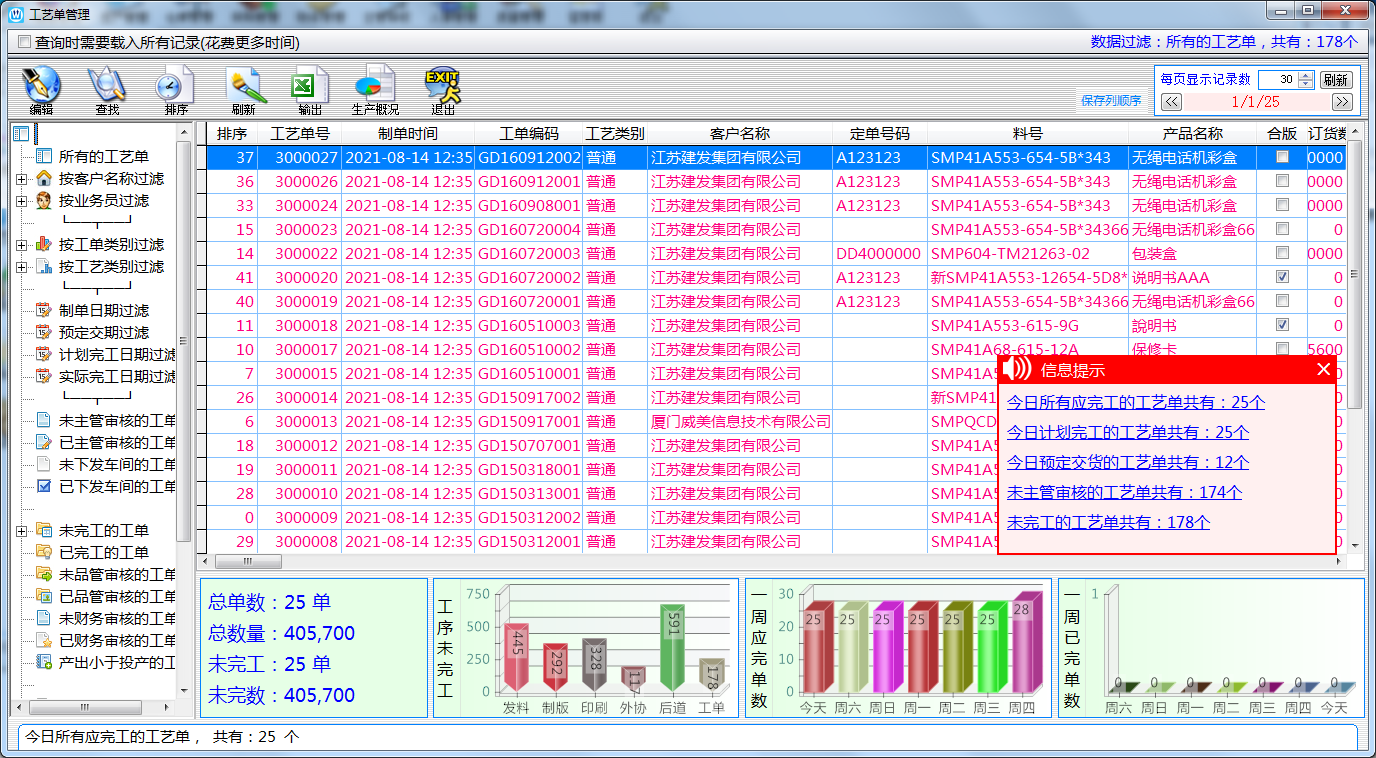Open the 查找 (Find) tool
This screenshot has height=758, width=1376.
tap(106, 85)
